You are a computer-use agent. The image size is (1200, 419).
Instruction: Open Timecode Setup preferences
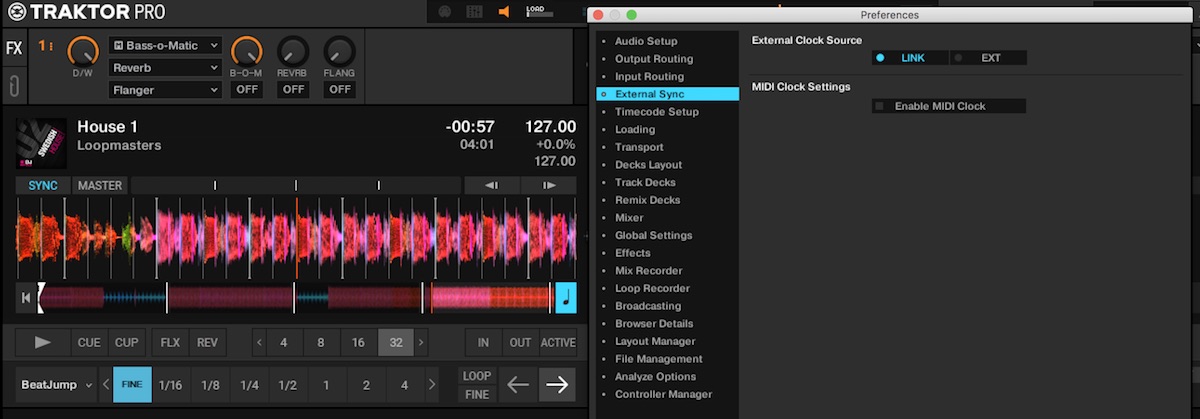coord(657,112)
